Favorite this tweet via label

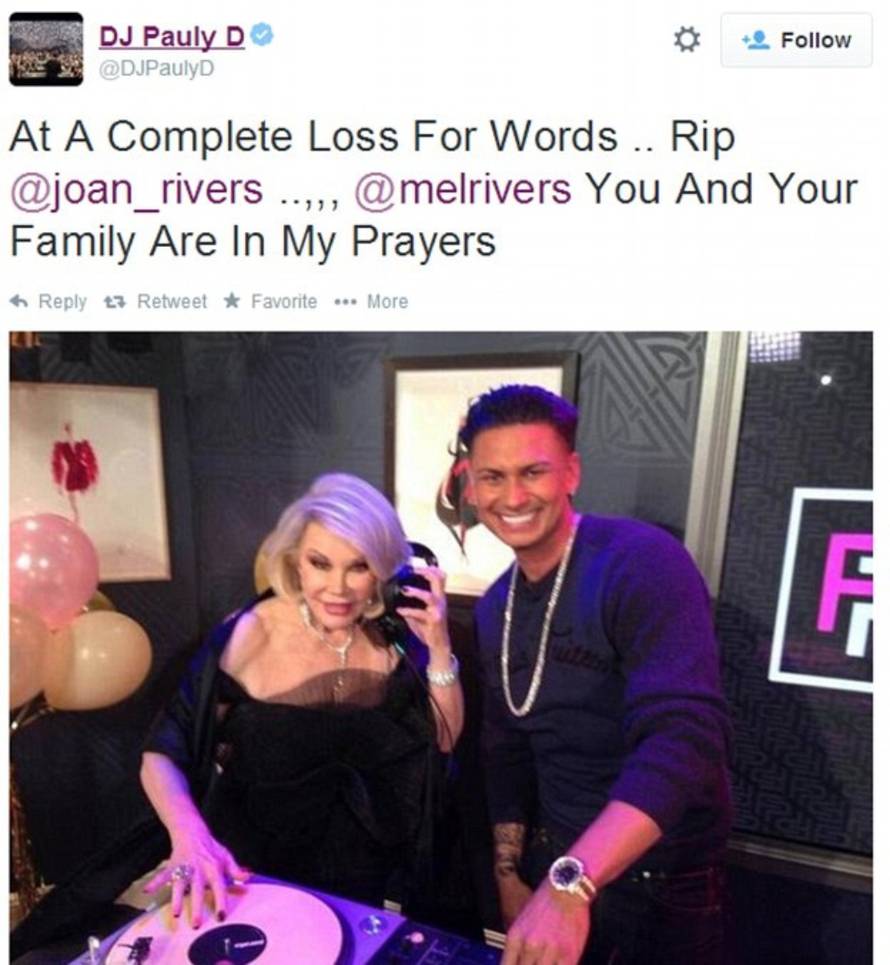(x=284, y=301)
